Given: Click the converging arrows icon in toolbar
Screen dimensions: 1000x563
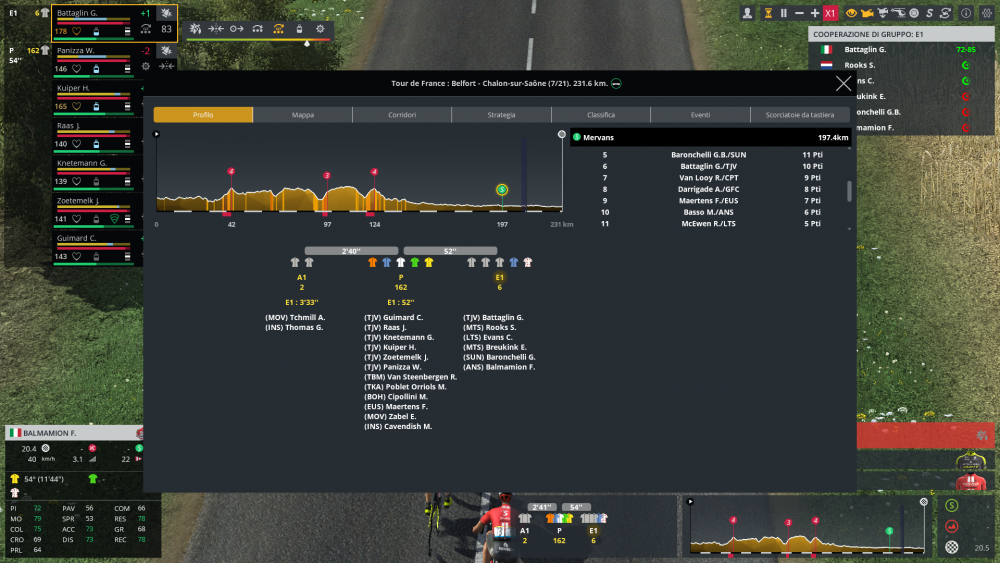Looking at the screenshot, I should click(216, 29).
